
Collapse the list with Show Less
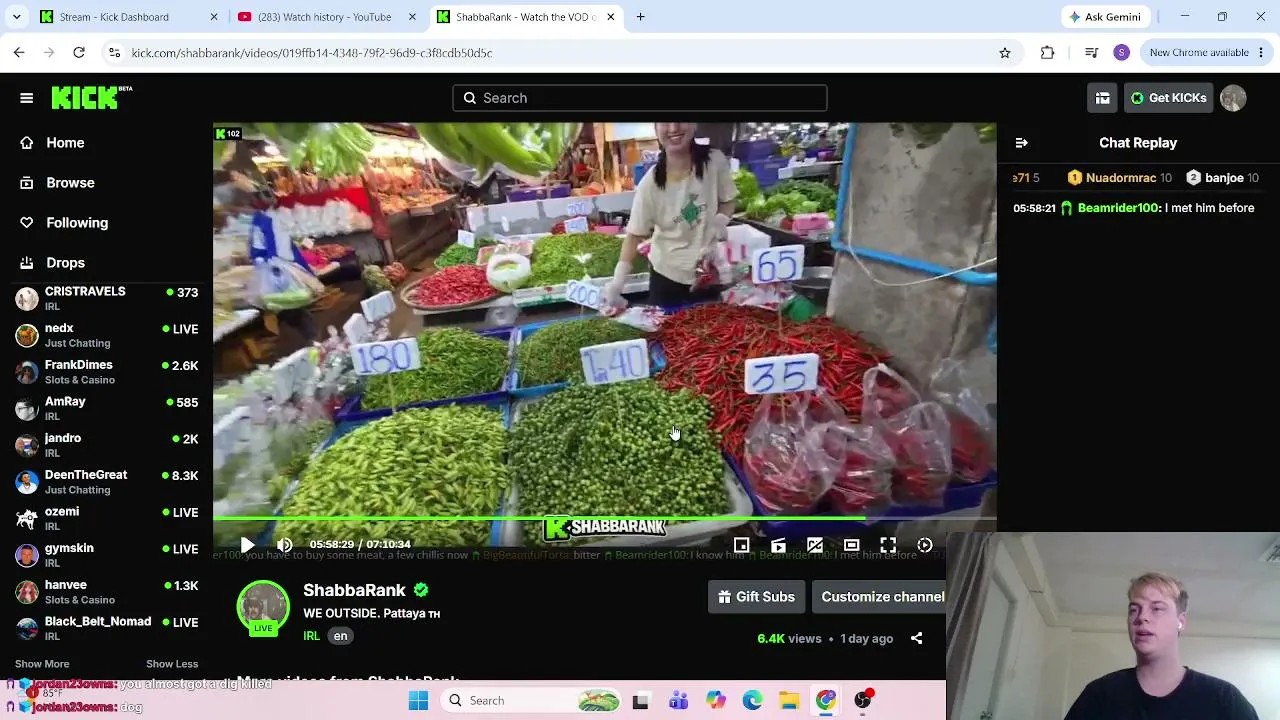pyautogui.click(x=172, y=664)
